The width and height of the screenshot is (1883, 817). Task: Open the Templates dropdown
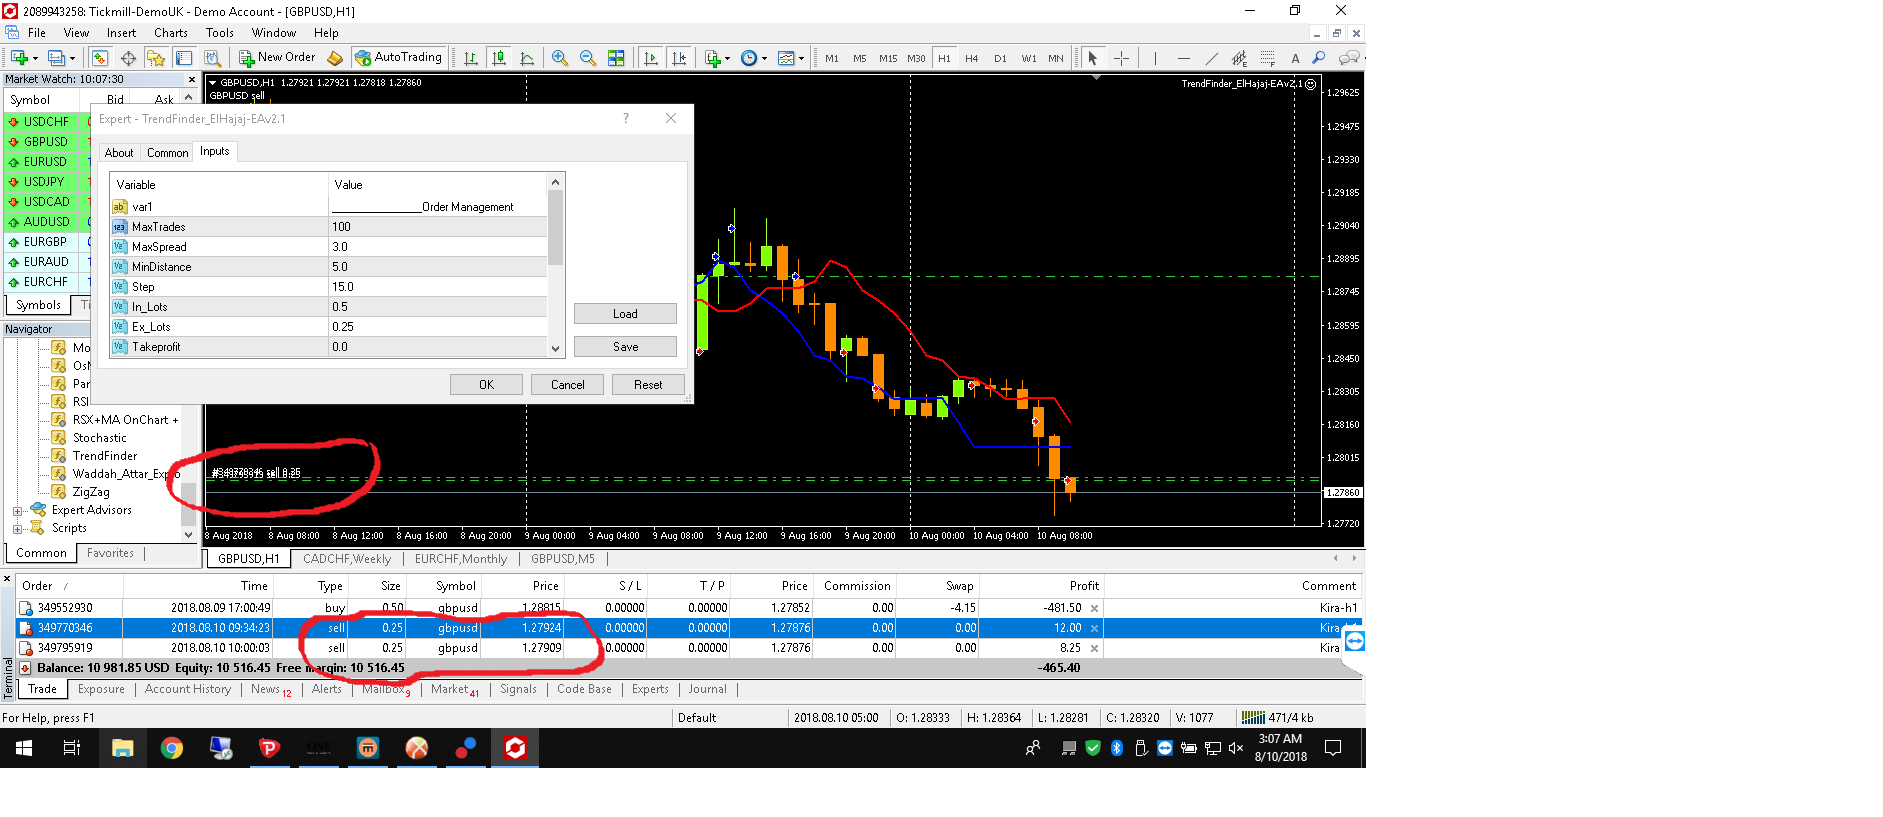791,58
